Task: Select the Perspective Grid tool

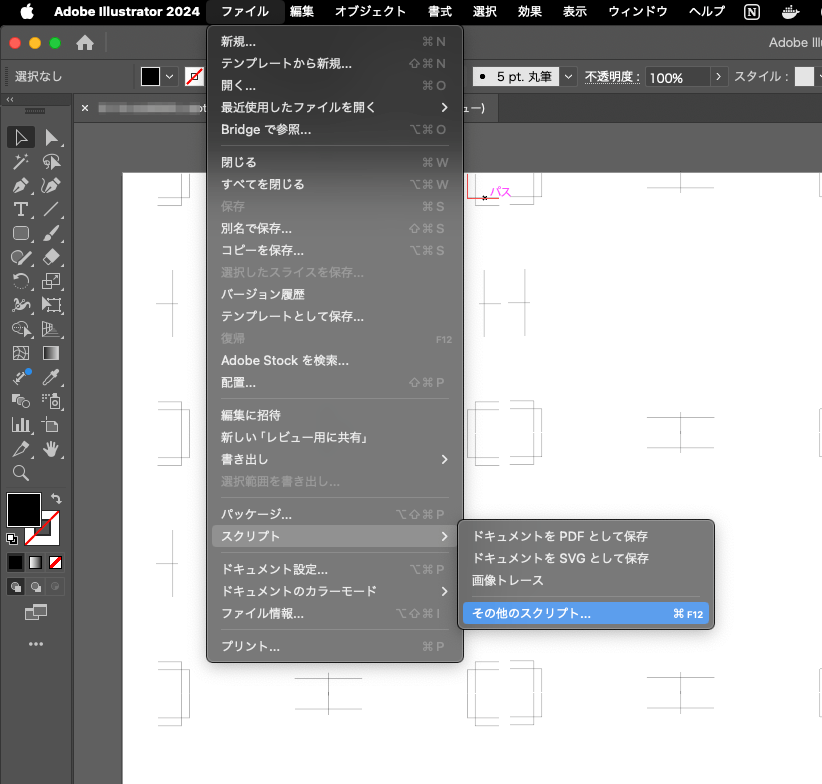Action: (51, 329)
